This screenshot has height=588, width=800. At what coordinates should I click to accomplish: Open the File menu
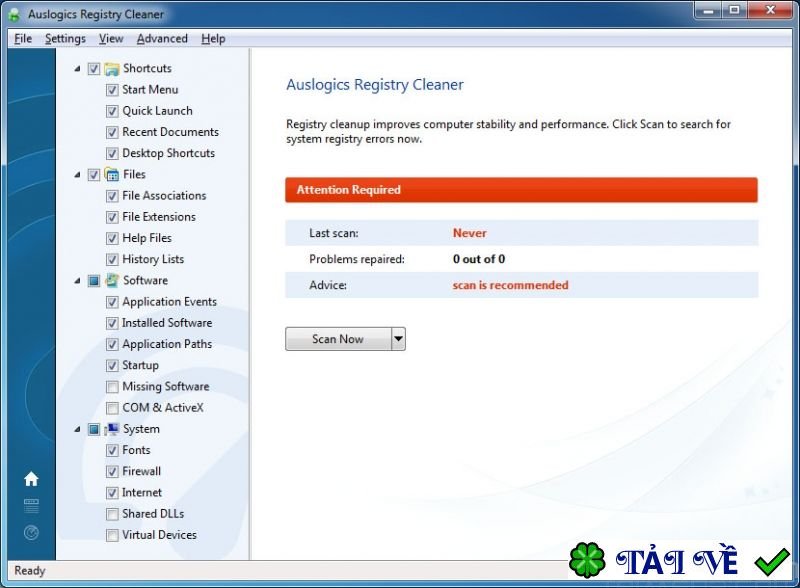(23, 39)
